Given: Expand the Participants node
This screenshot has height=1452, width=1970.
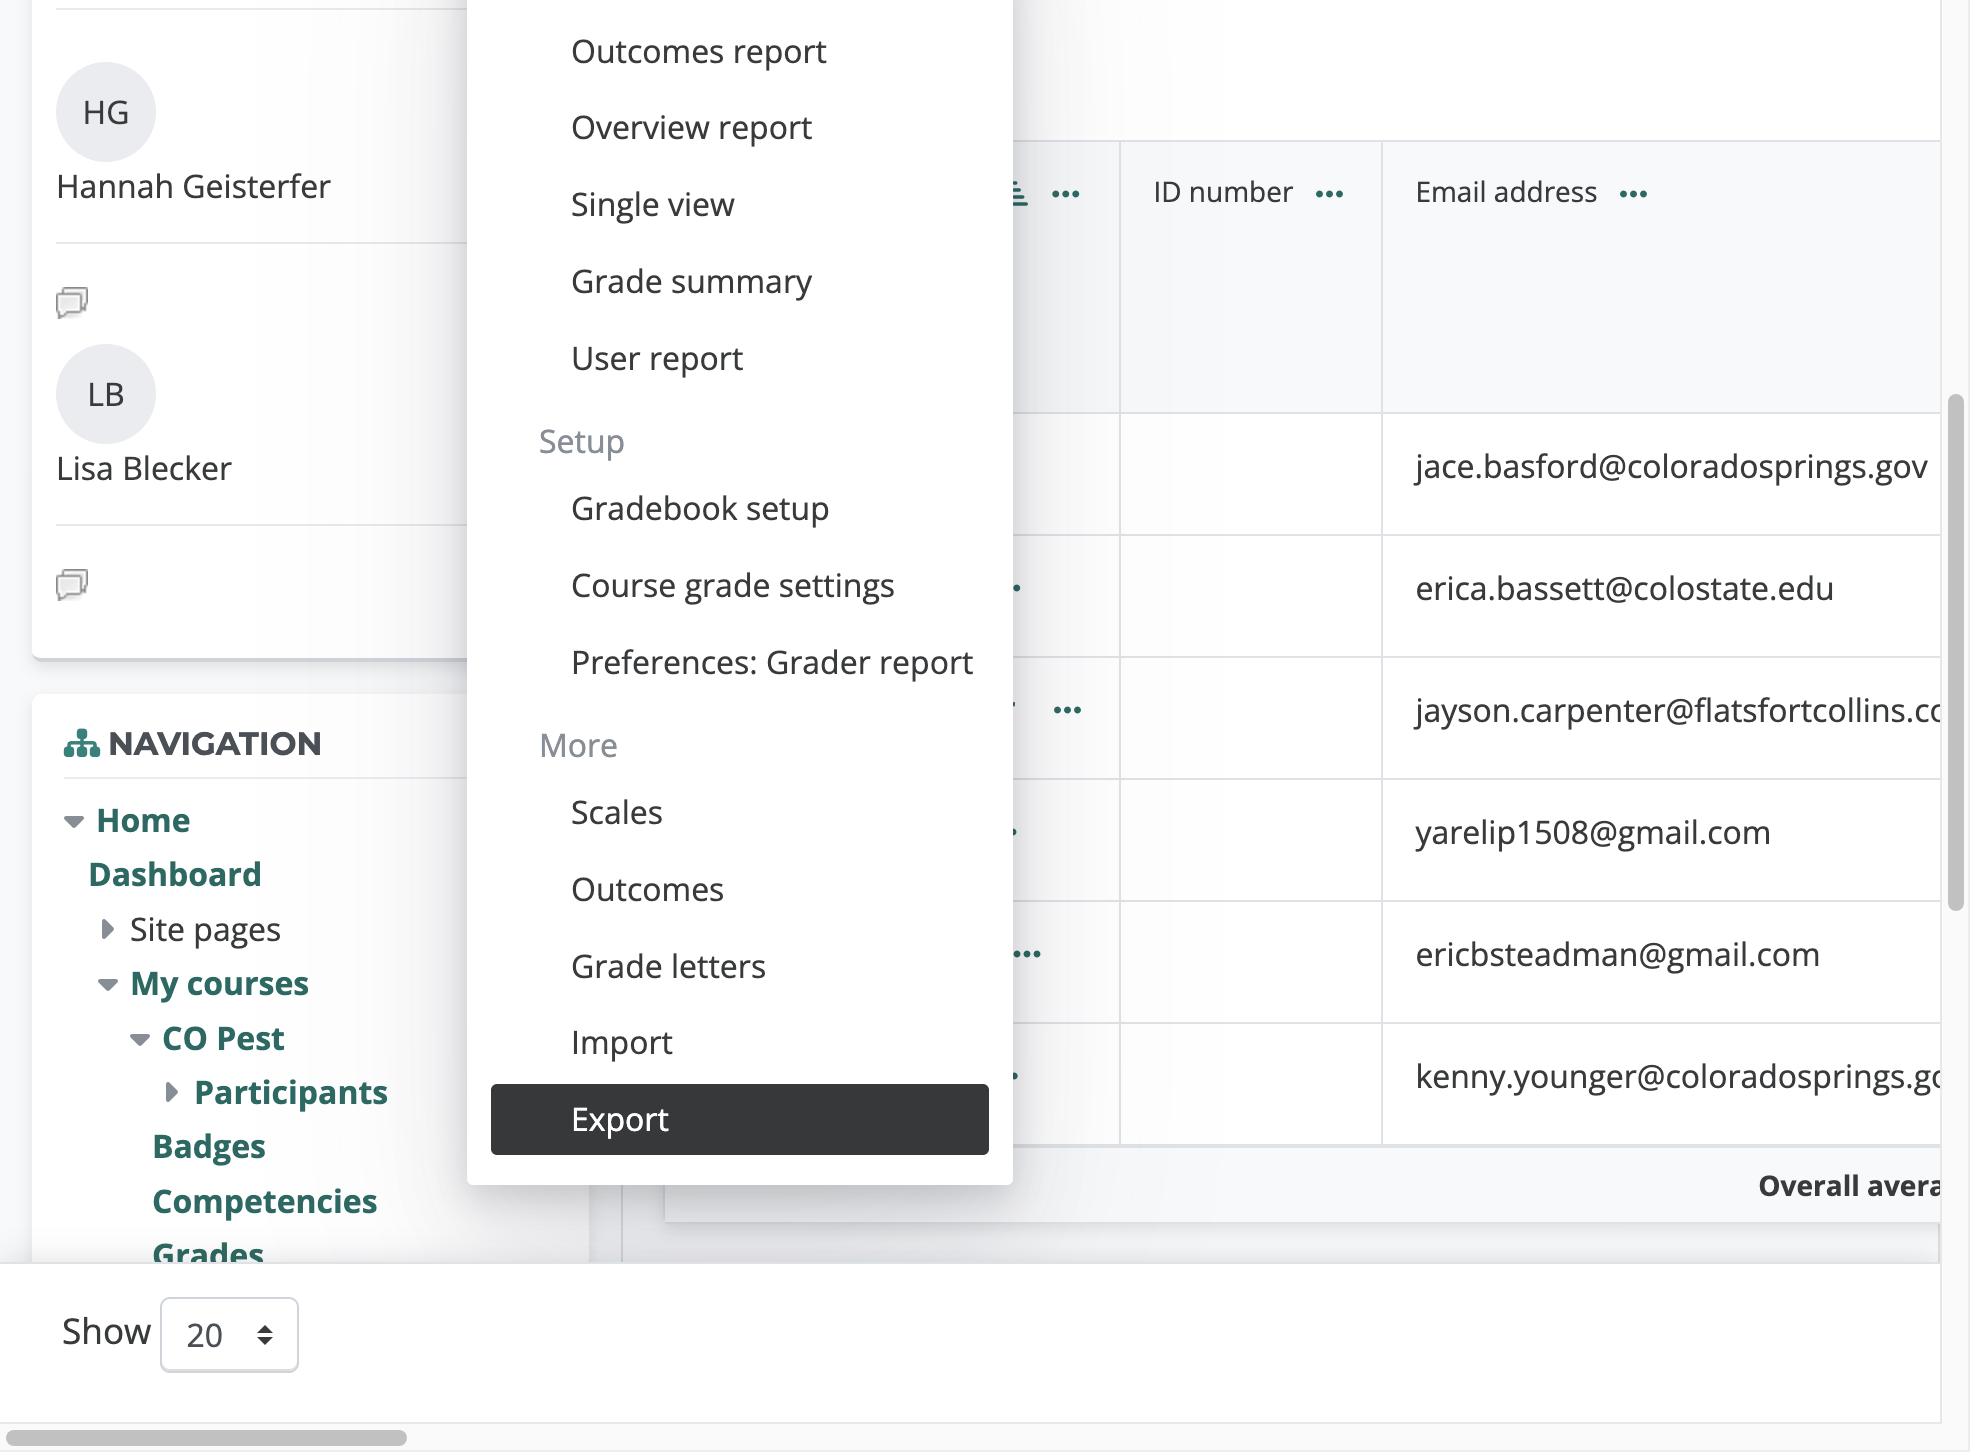Looking at the screenshot, I should (171, 1092).
